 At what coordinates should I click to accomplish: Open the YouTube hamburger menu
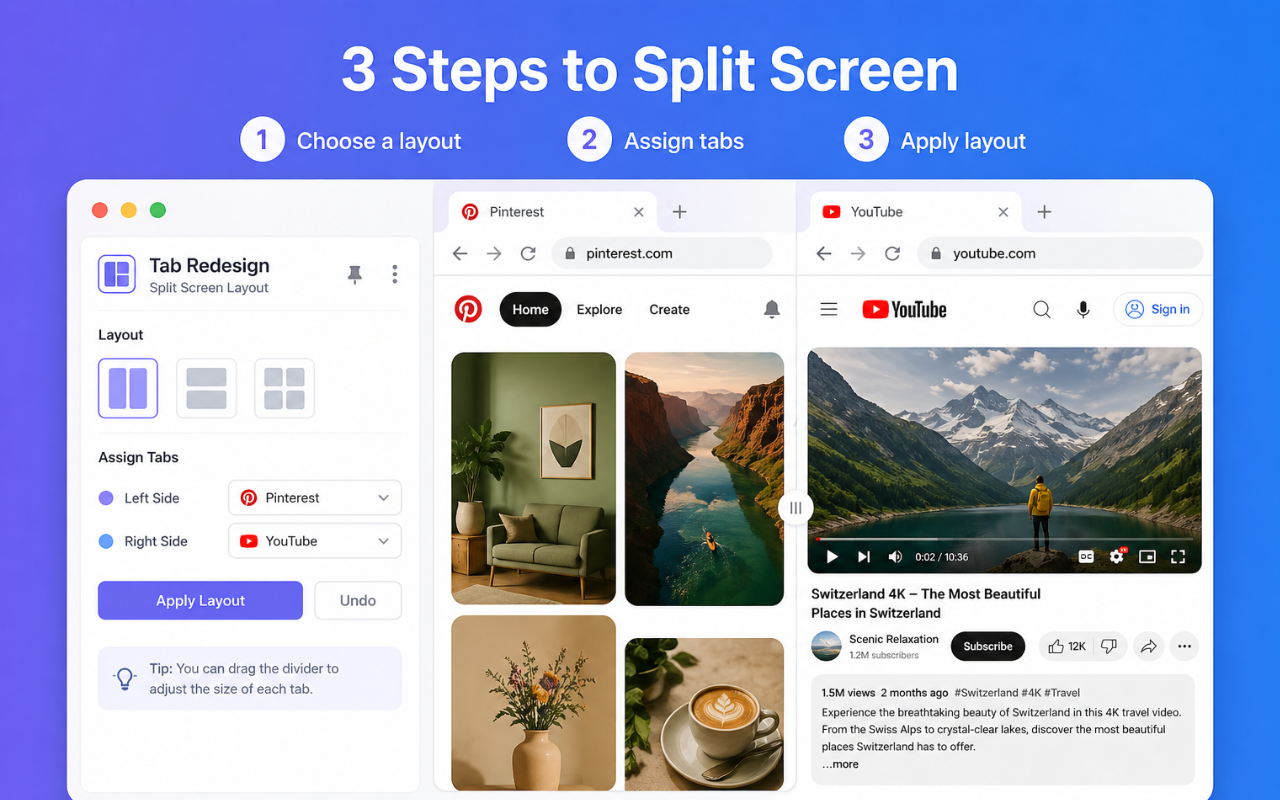[829, 310]
